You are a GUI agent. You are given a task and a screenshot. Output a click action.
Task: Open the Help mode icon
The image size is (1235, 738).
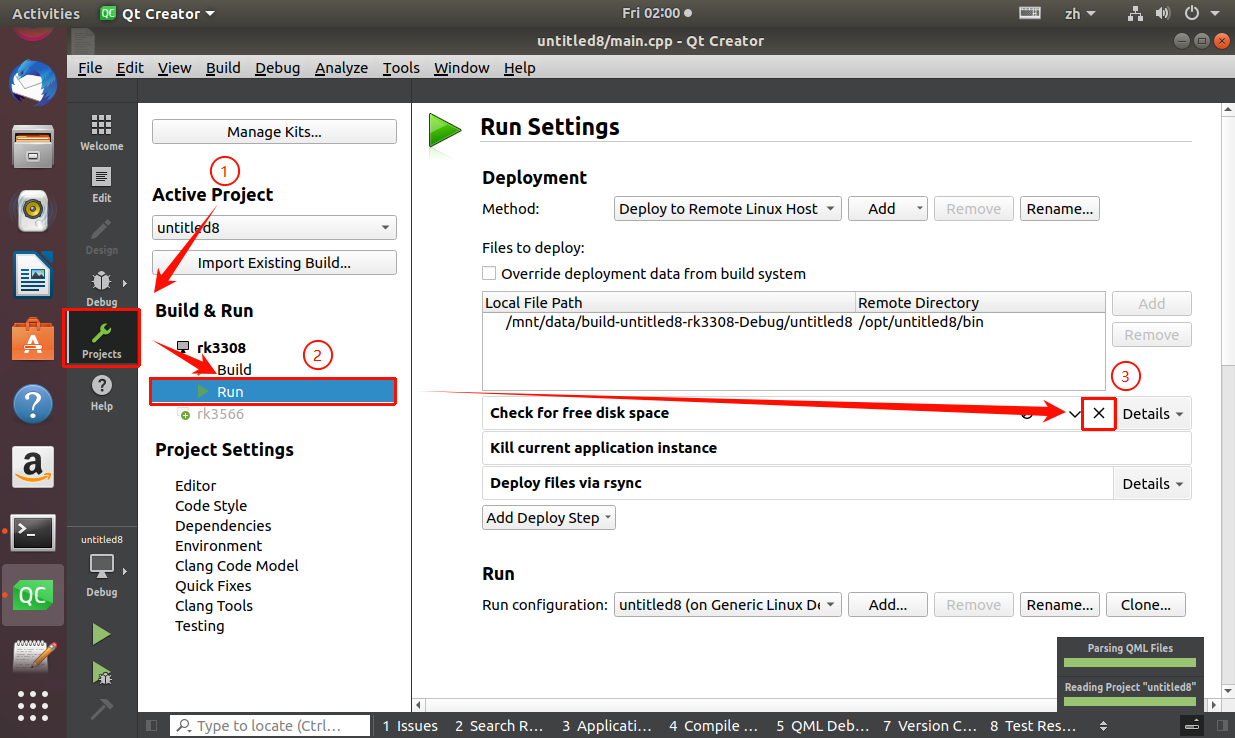click(x=101, y=392)
